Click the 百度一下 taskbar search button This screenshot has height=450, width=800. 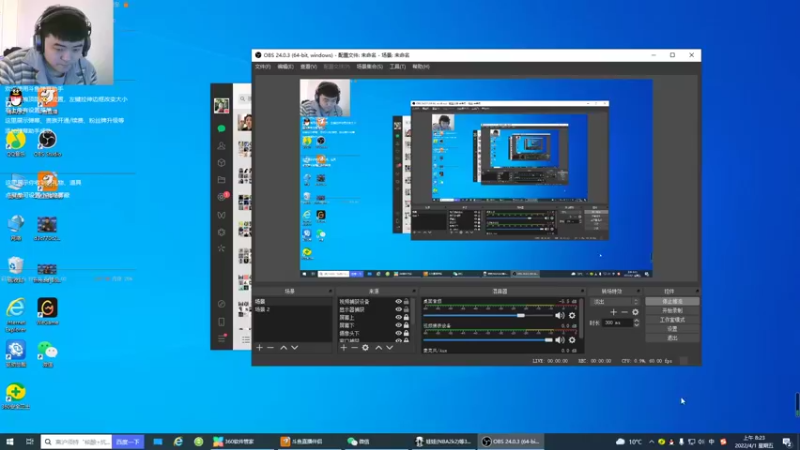coord(128,442)
